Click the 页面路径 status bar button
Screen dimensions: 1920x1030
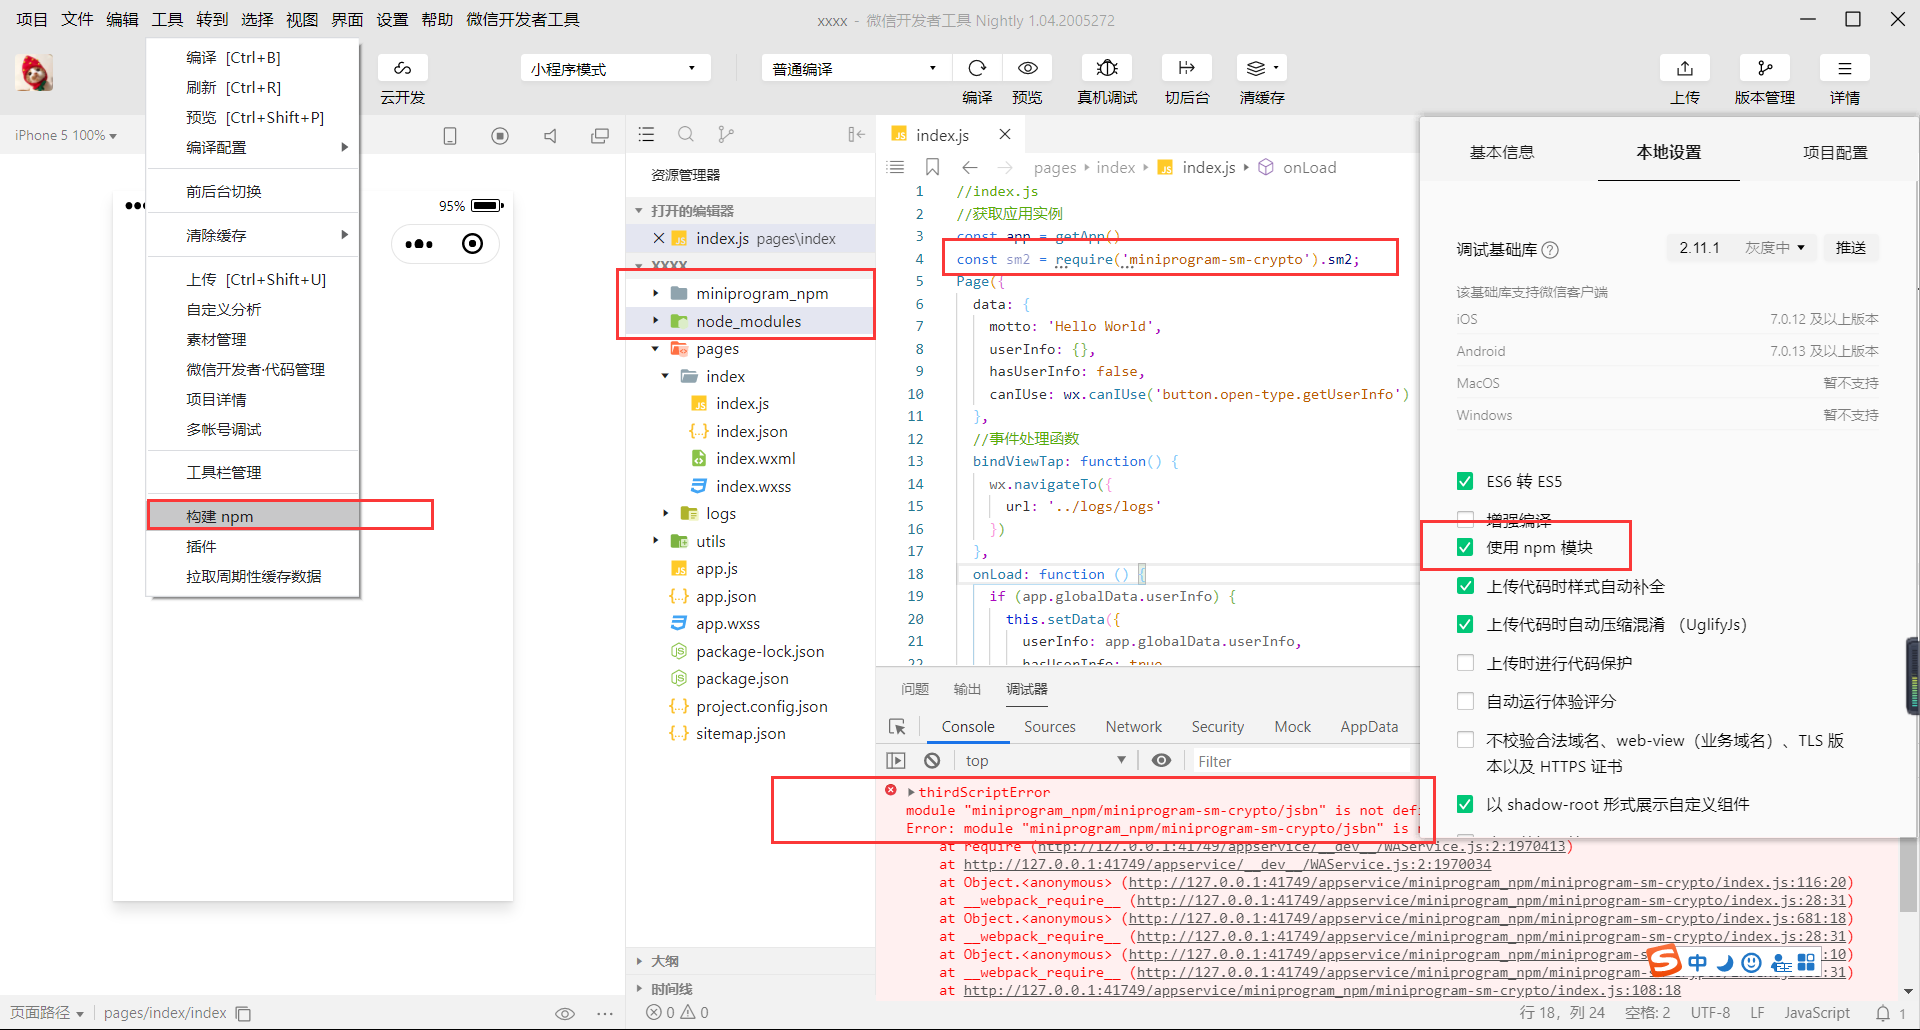point(47,1013)
